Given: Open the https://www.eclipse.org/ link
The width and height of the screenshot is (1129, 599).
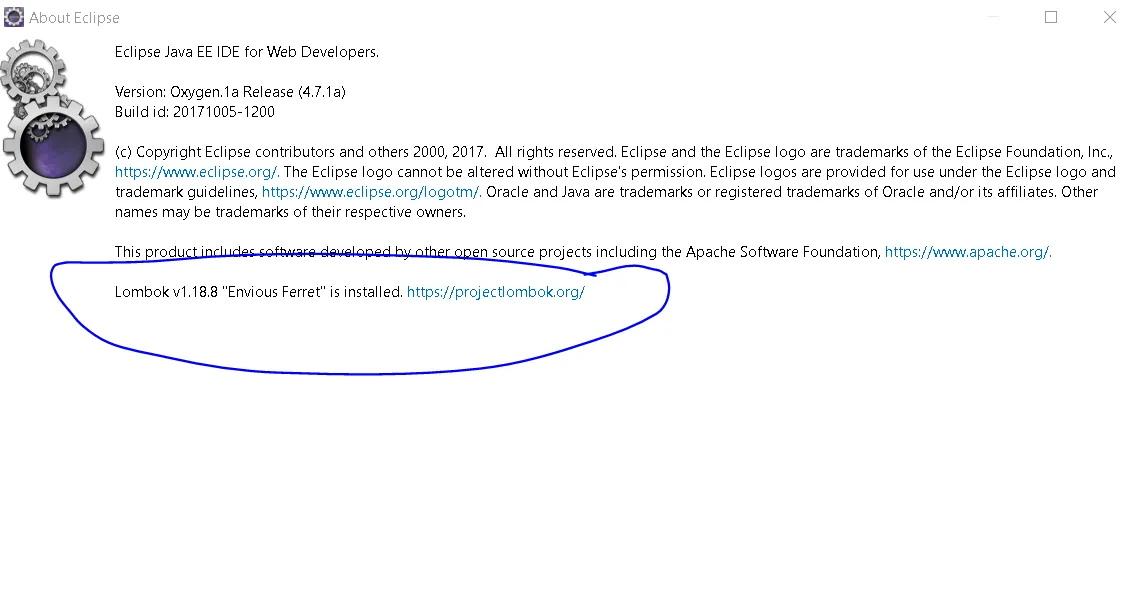Looking at the screenshot, I should (x=197, y=172).
